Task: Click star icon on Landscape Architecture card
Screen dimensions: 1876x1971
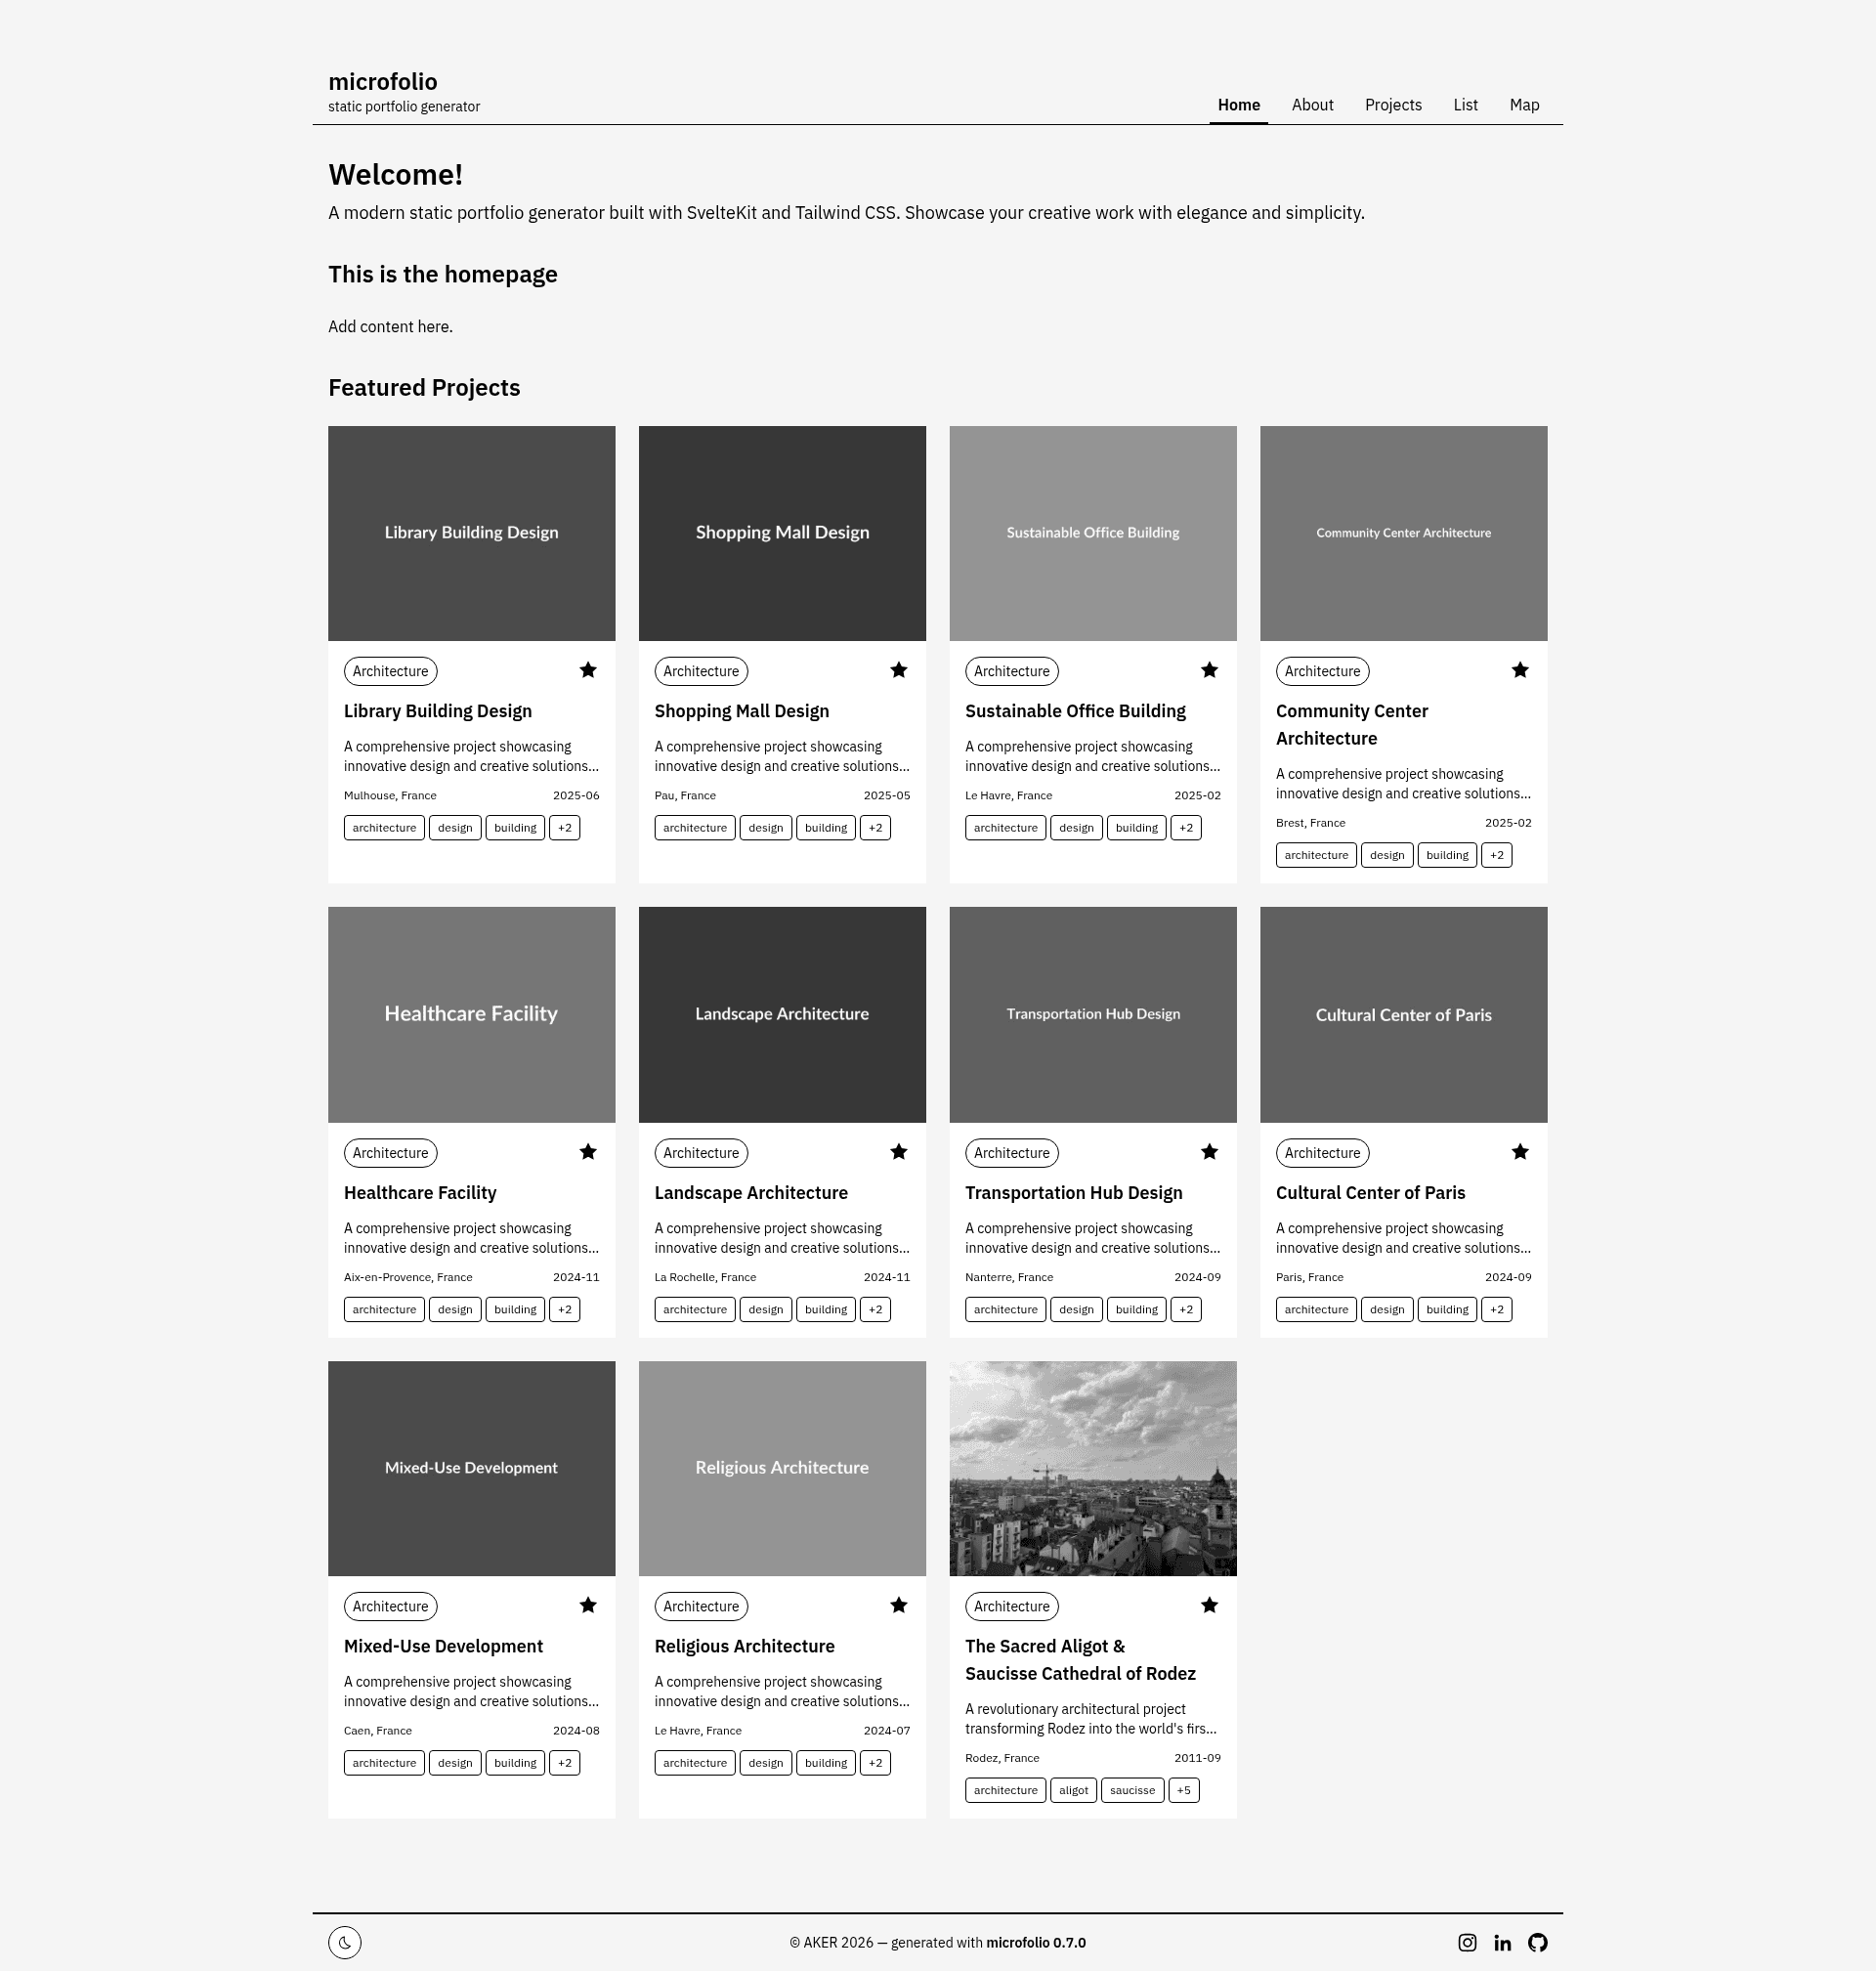Action: tap(898, 1152)
